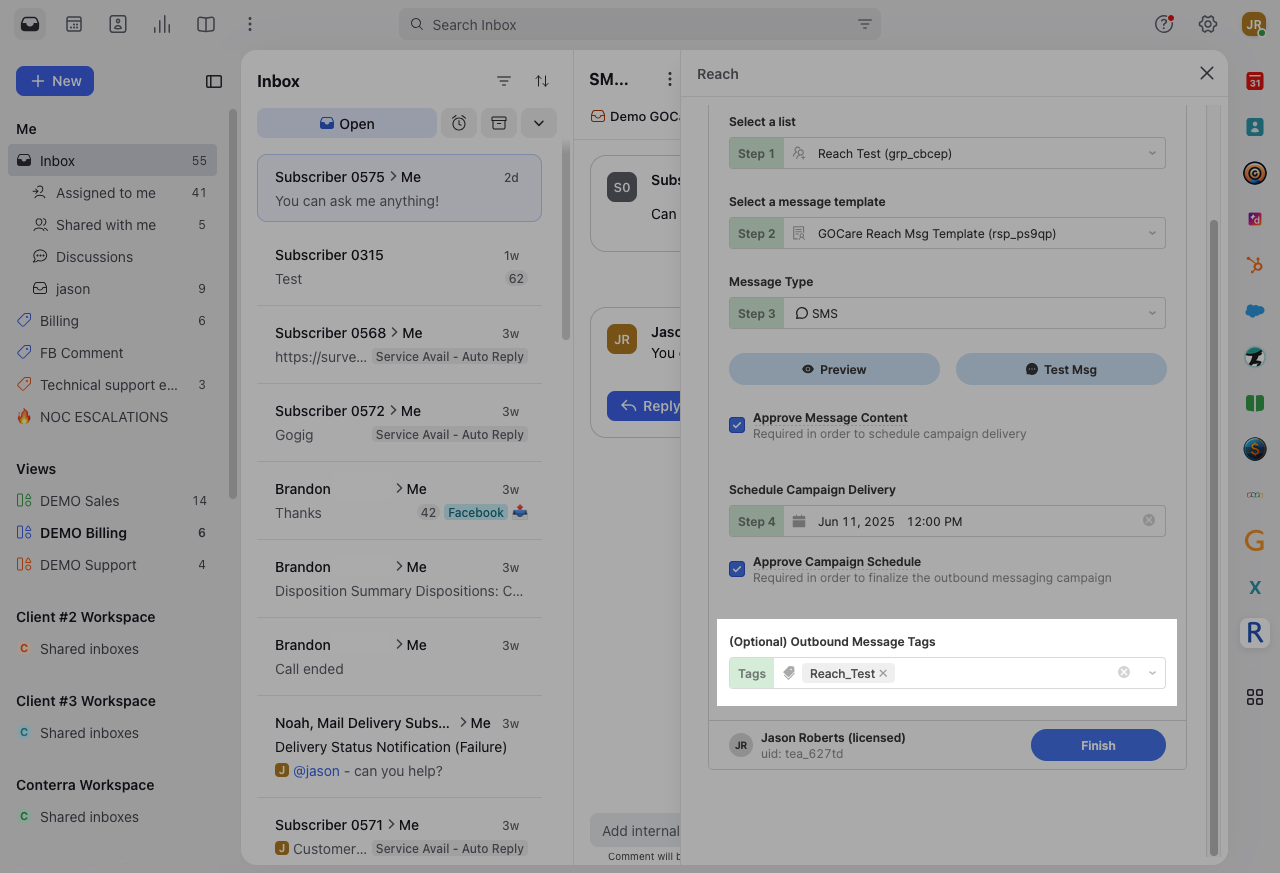
Task: Open Brandon's Thanks Facebook conversation
Action: point(400,501)
